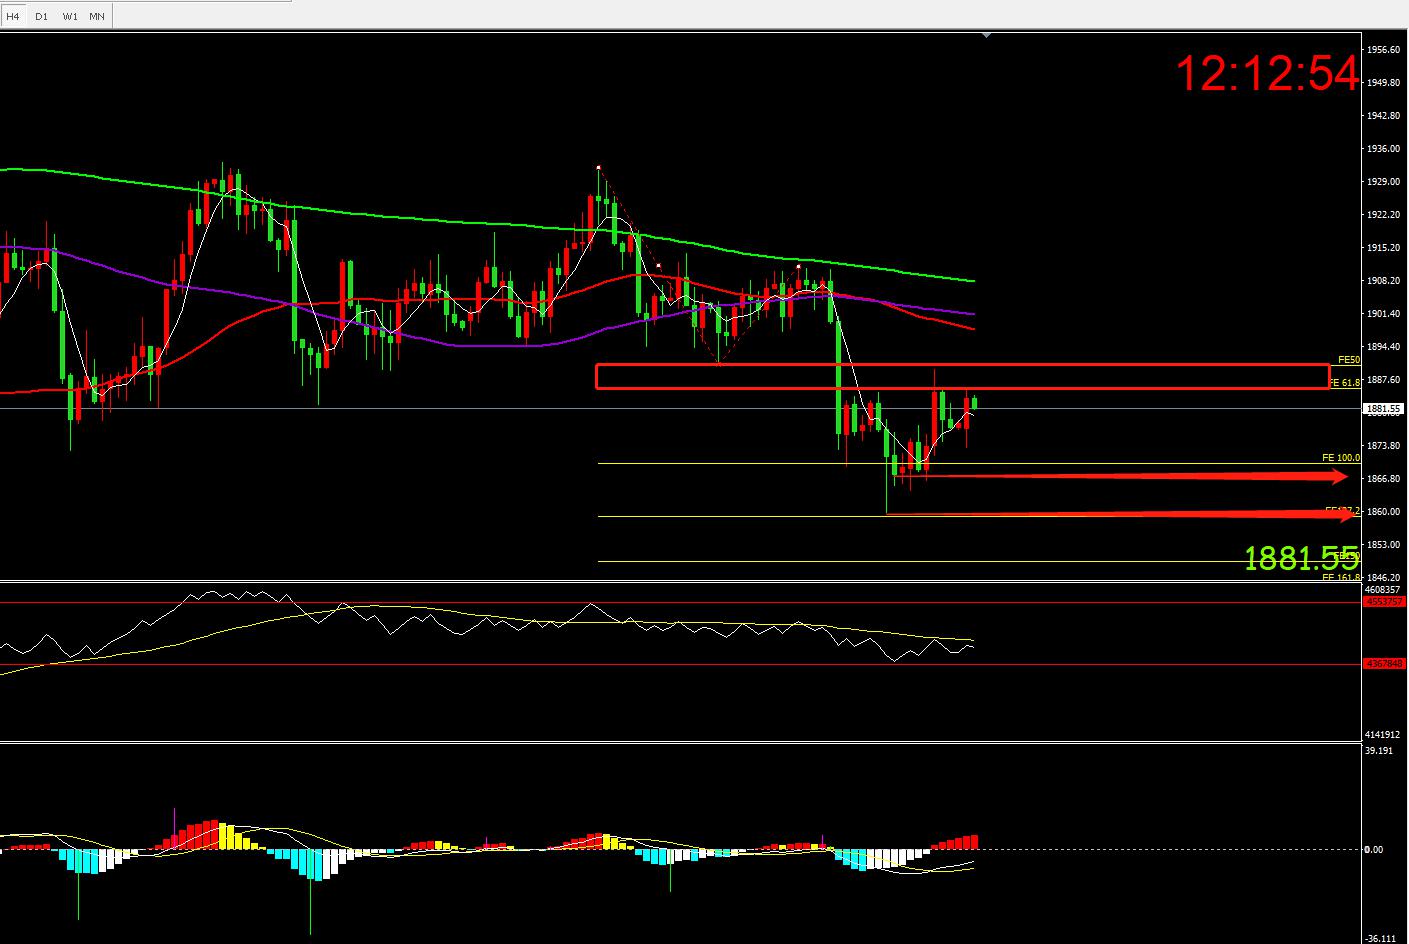This screenshot has width=1409, height=944.
Task: Click the 1873.80 price scale value
Action: (x=1382, y=445)
